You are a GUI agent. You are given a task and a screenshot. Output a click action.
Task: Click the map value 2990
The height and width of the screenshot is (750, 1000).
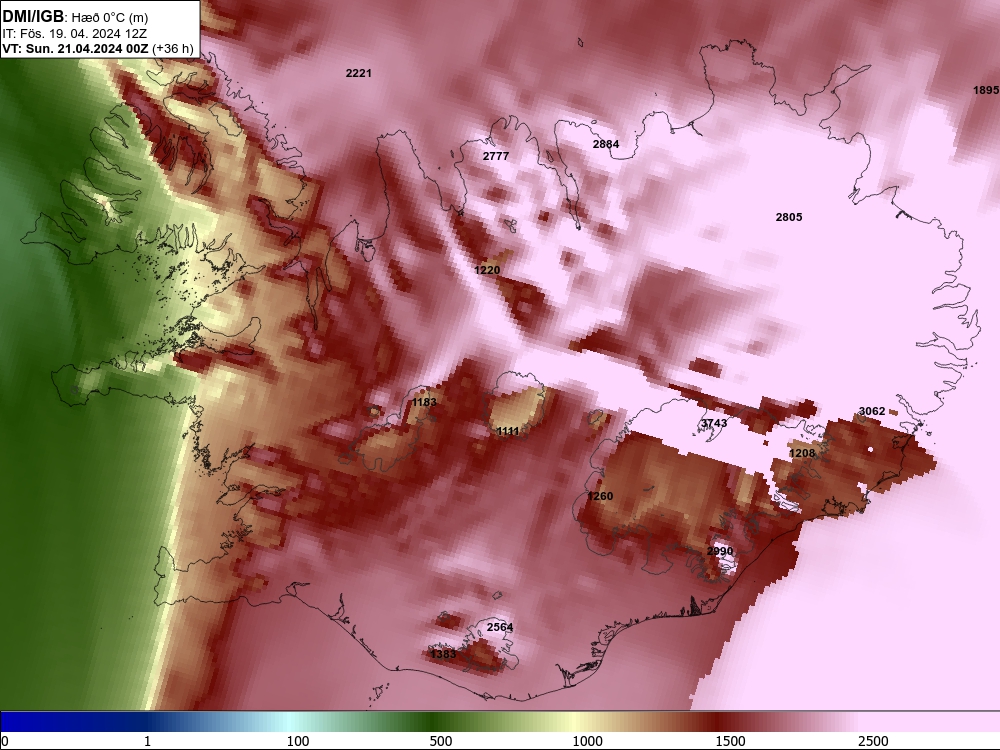coord(720,551)
